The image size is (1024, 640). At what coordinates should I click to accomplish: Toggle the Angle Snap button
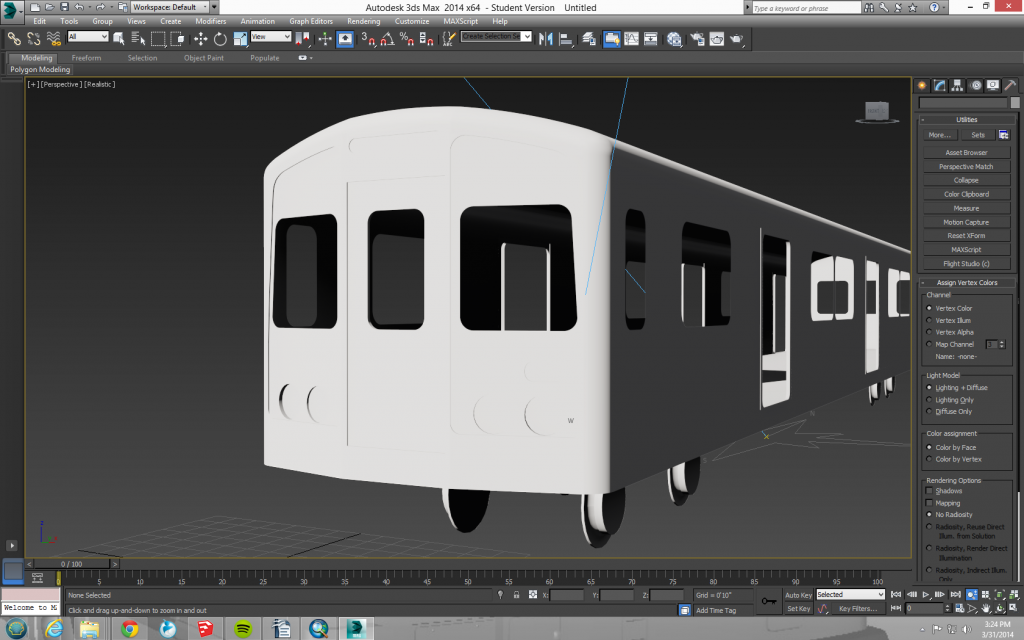pyautogui.click(x=387, y=39)
